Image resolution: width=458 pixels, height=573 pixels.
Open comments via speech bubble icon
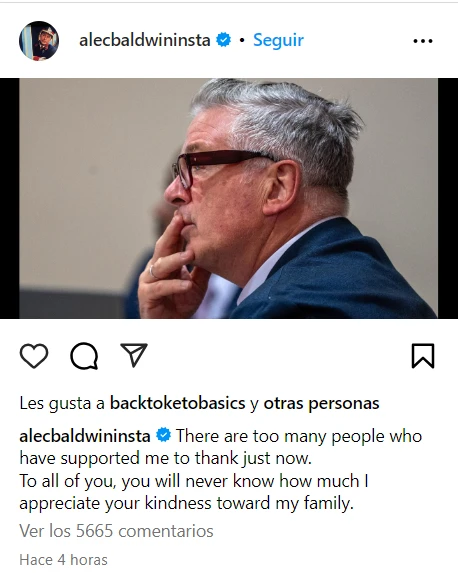click(x=84, y=356)
